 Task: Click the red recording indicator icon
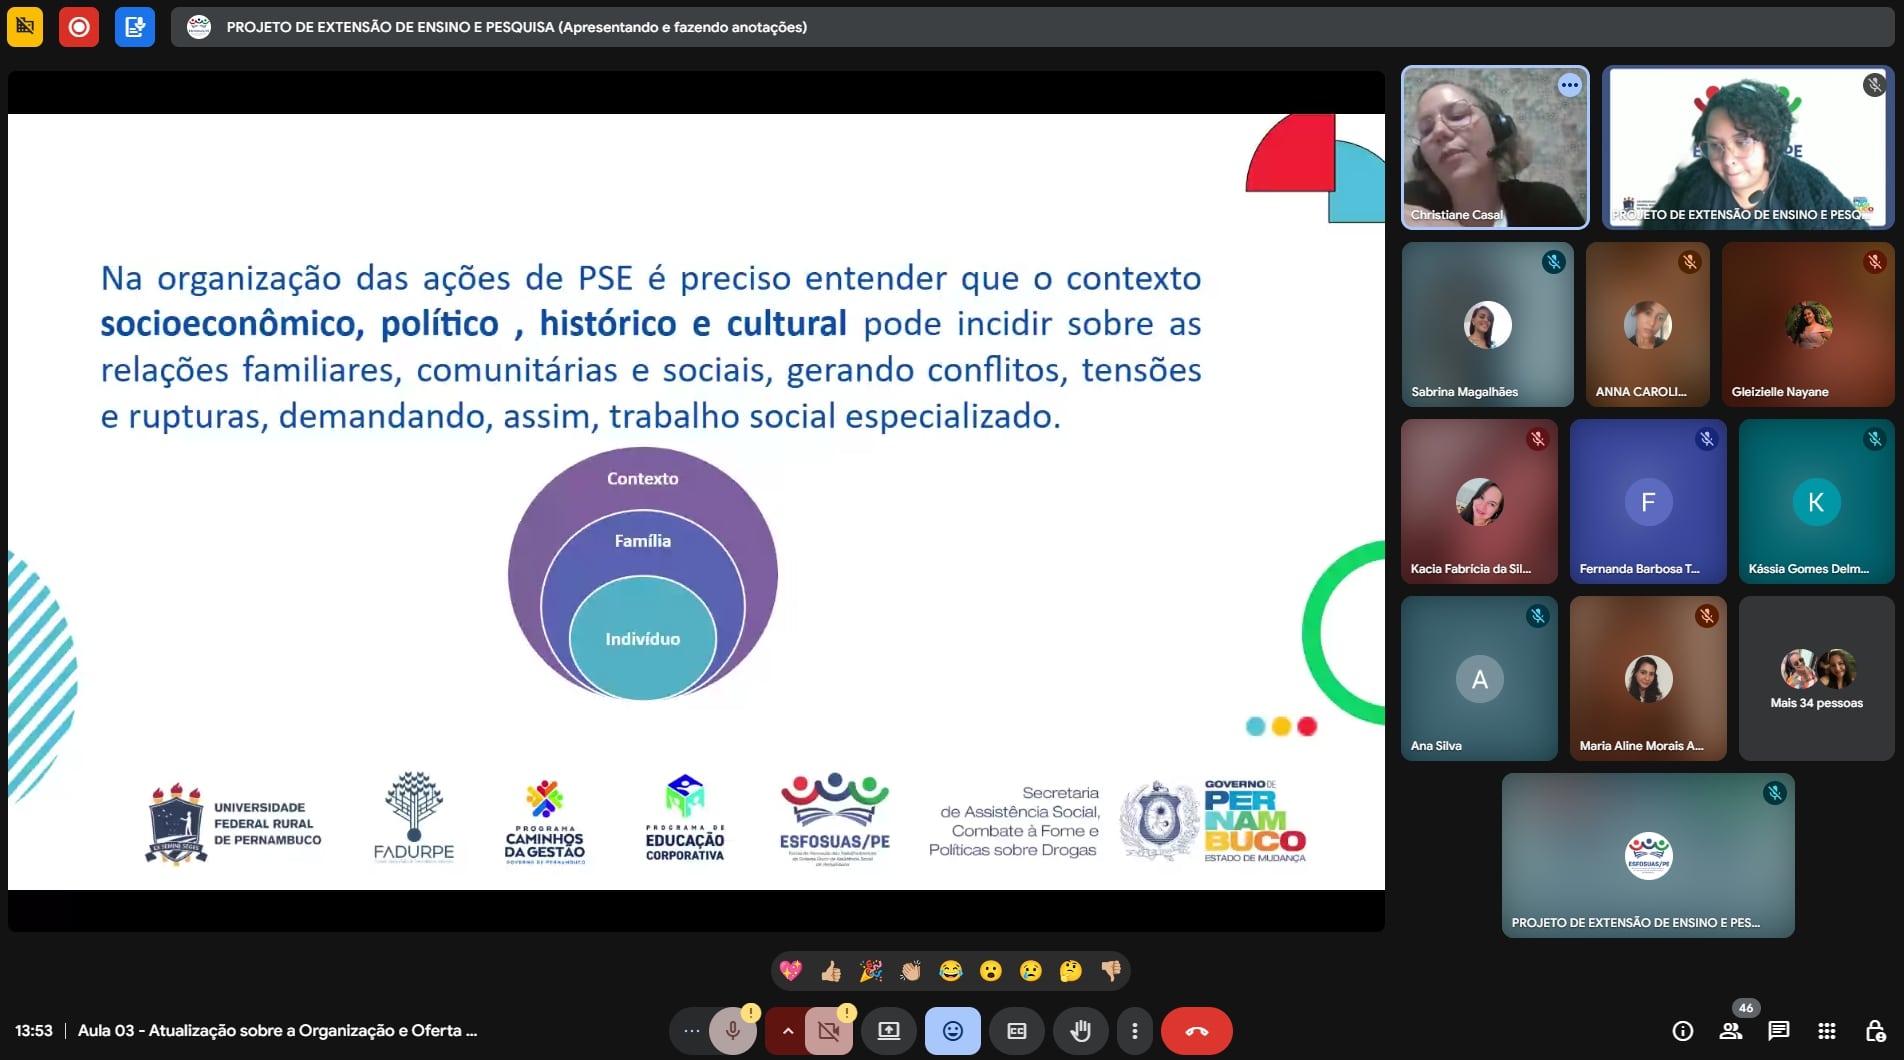(x=79, y=27)
